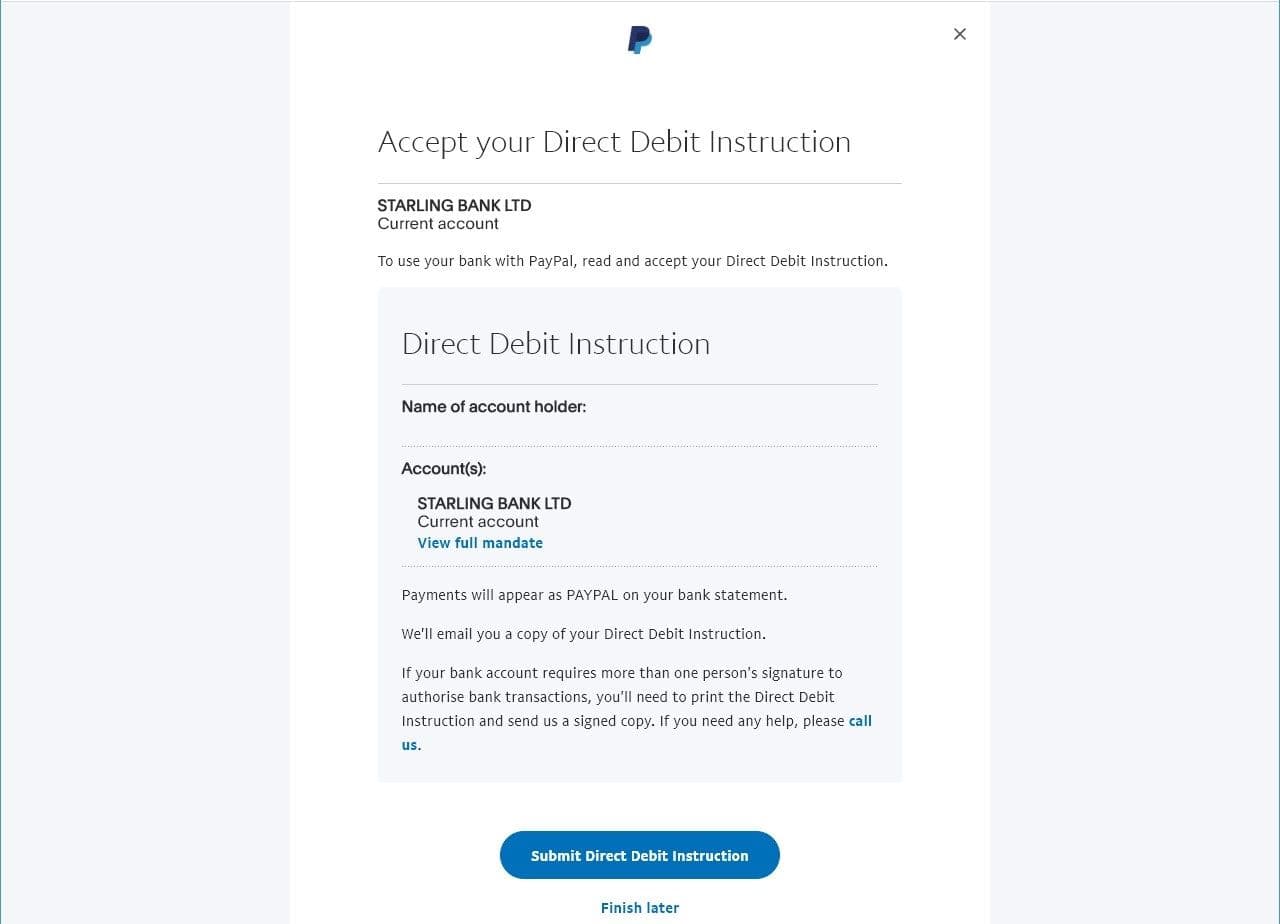Click the 'Account(s):' label

(444, 468)
